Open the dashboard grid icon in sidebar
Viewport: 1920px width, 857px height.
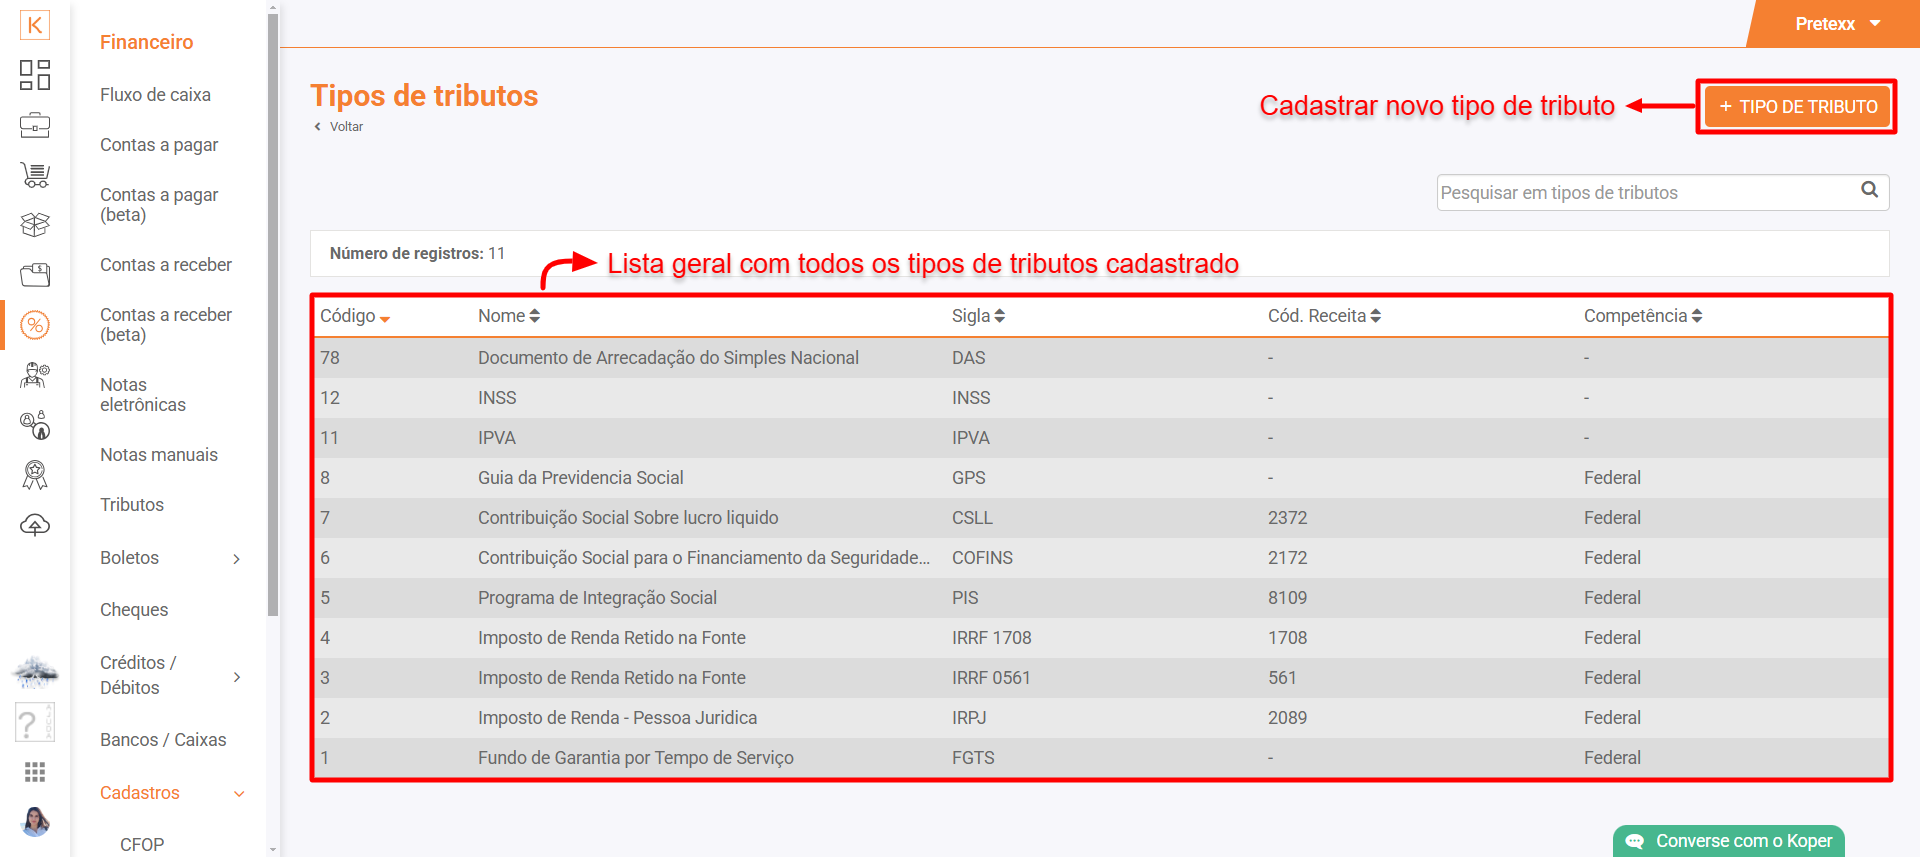click(x=35, y=75)
